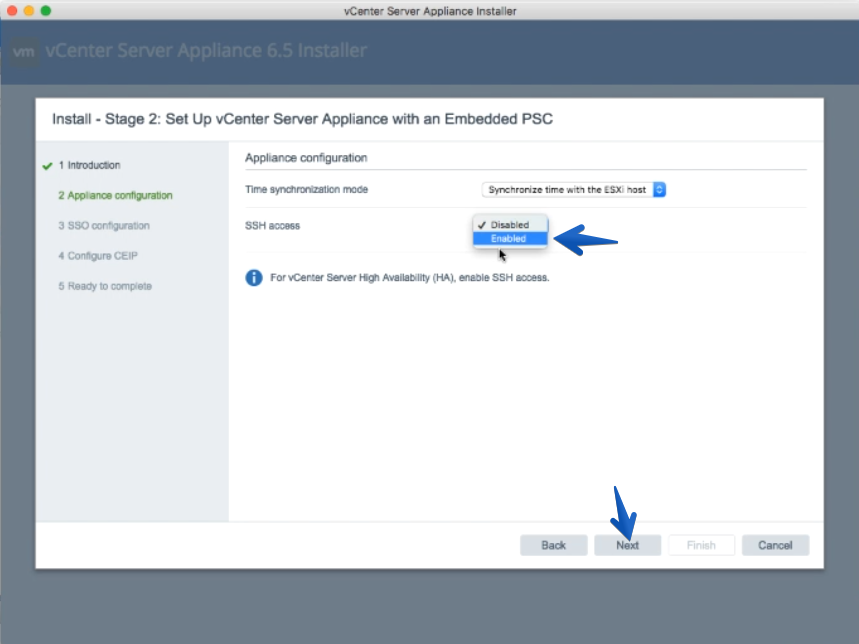Choose Disabled in the SSH access list

(510, 225)
